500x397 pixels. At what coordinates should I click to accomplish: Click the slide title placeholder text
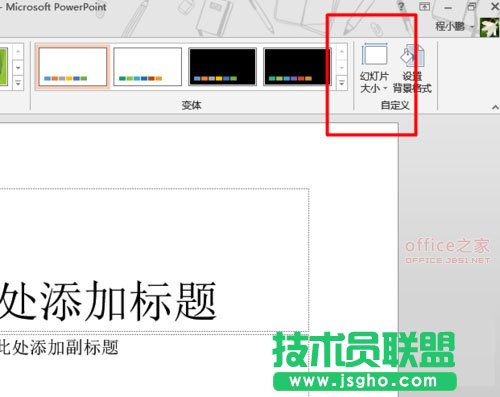point(108,301)
